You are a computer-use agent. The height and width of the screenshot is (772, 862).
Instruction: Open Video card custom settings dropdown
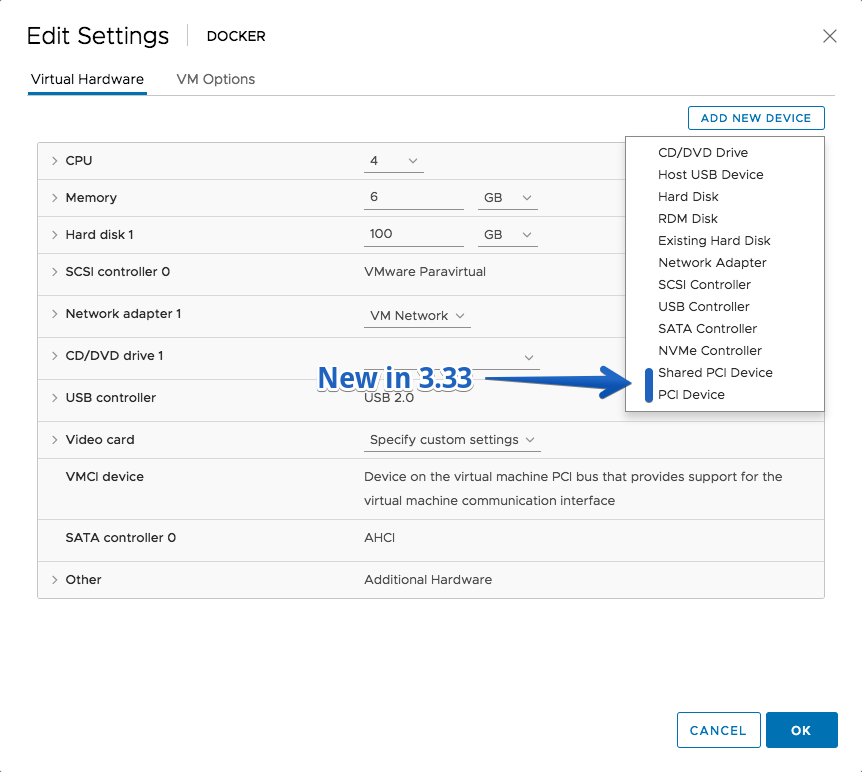[452, 440]
